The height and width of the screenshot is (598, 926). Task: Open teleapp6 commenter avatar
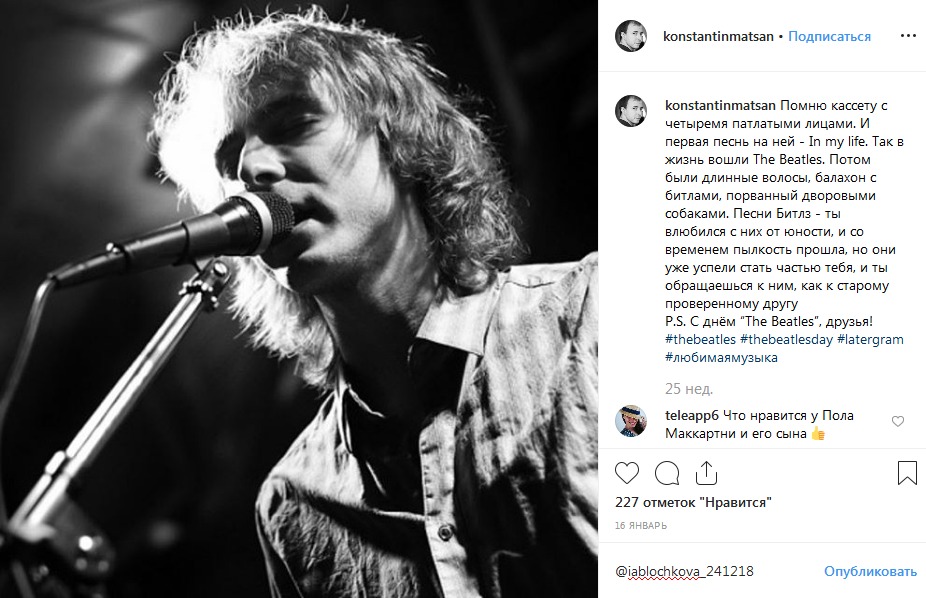(x=631, y=421)
